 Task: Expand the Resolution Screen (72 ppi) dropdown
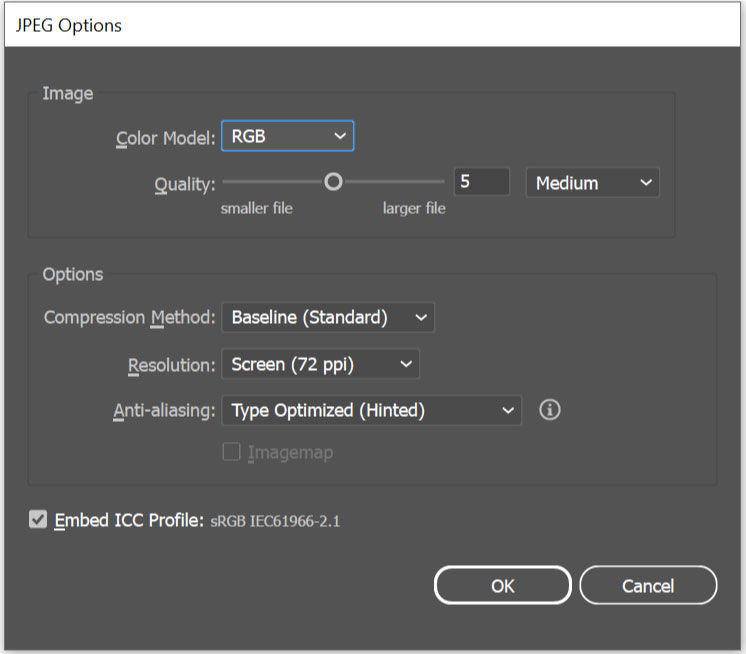pos(320,365)
